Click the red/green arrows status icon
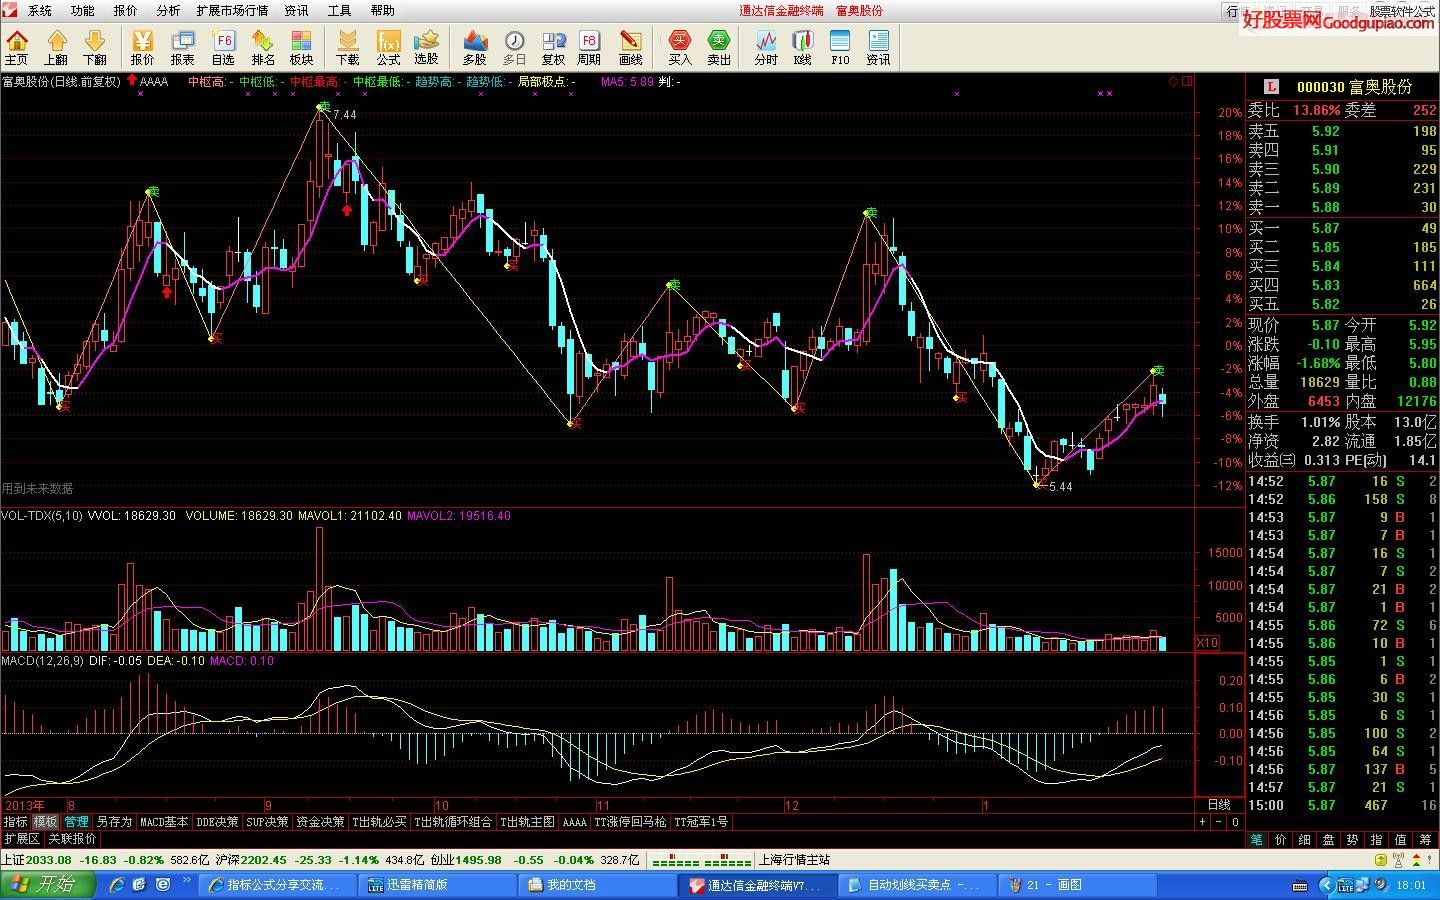 point(1417,859)
